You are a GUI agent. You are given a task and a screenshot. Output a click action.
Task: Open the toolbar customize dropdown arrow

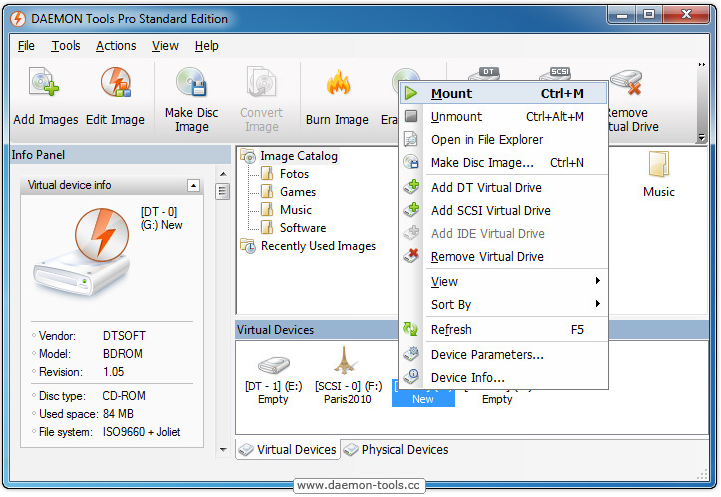(702, 137)
